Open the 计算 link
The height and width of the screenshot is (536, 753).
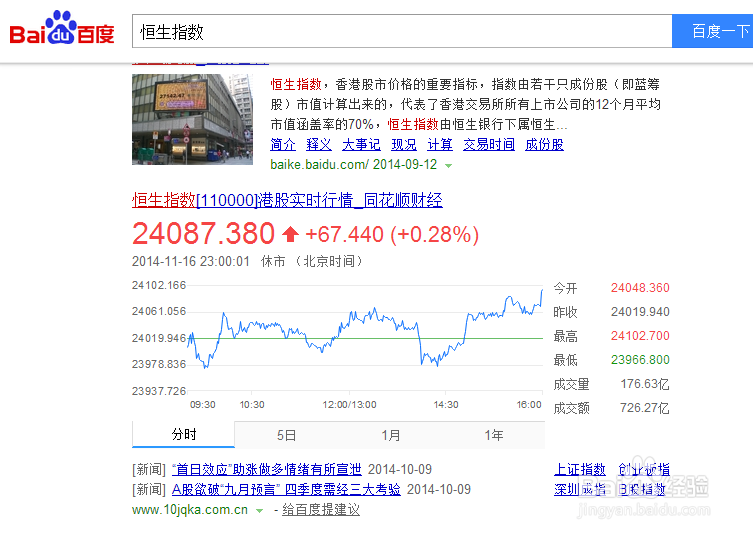tap(440, 145)
